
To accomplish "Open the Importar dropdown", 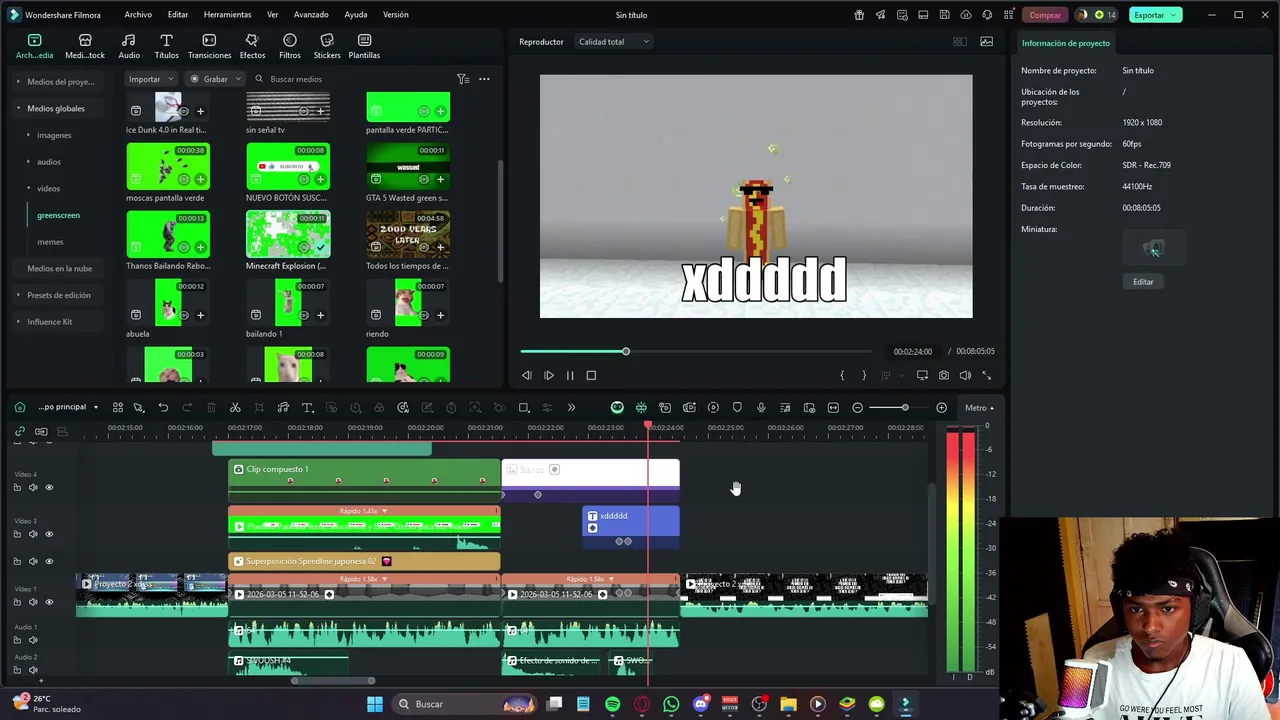I will point(151,79).
